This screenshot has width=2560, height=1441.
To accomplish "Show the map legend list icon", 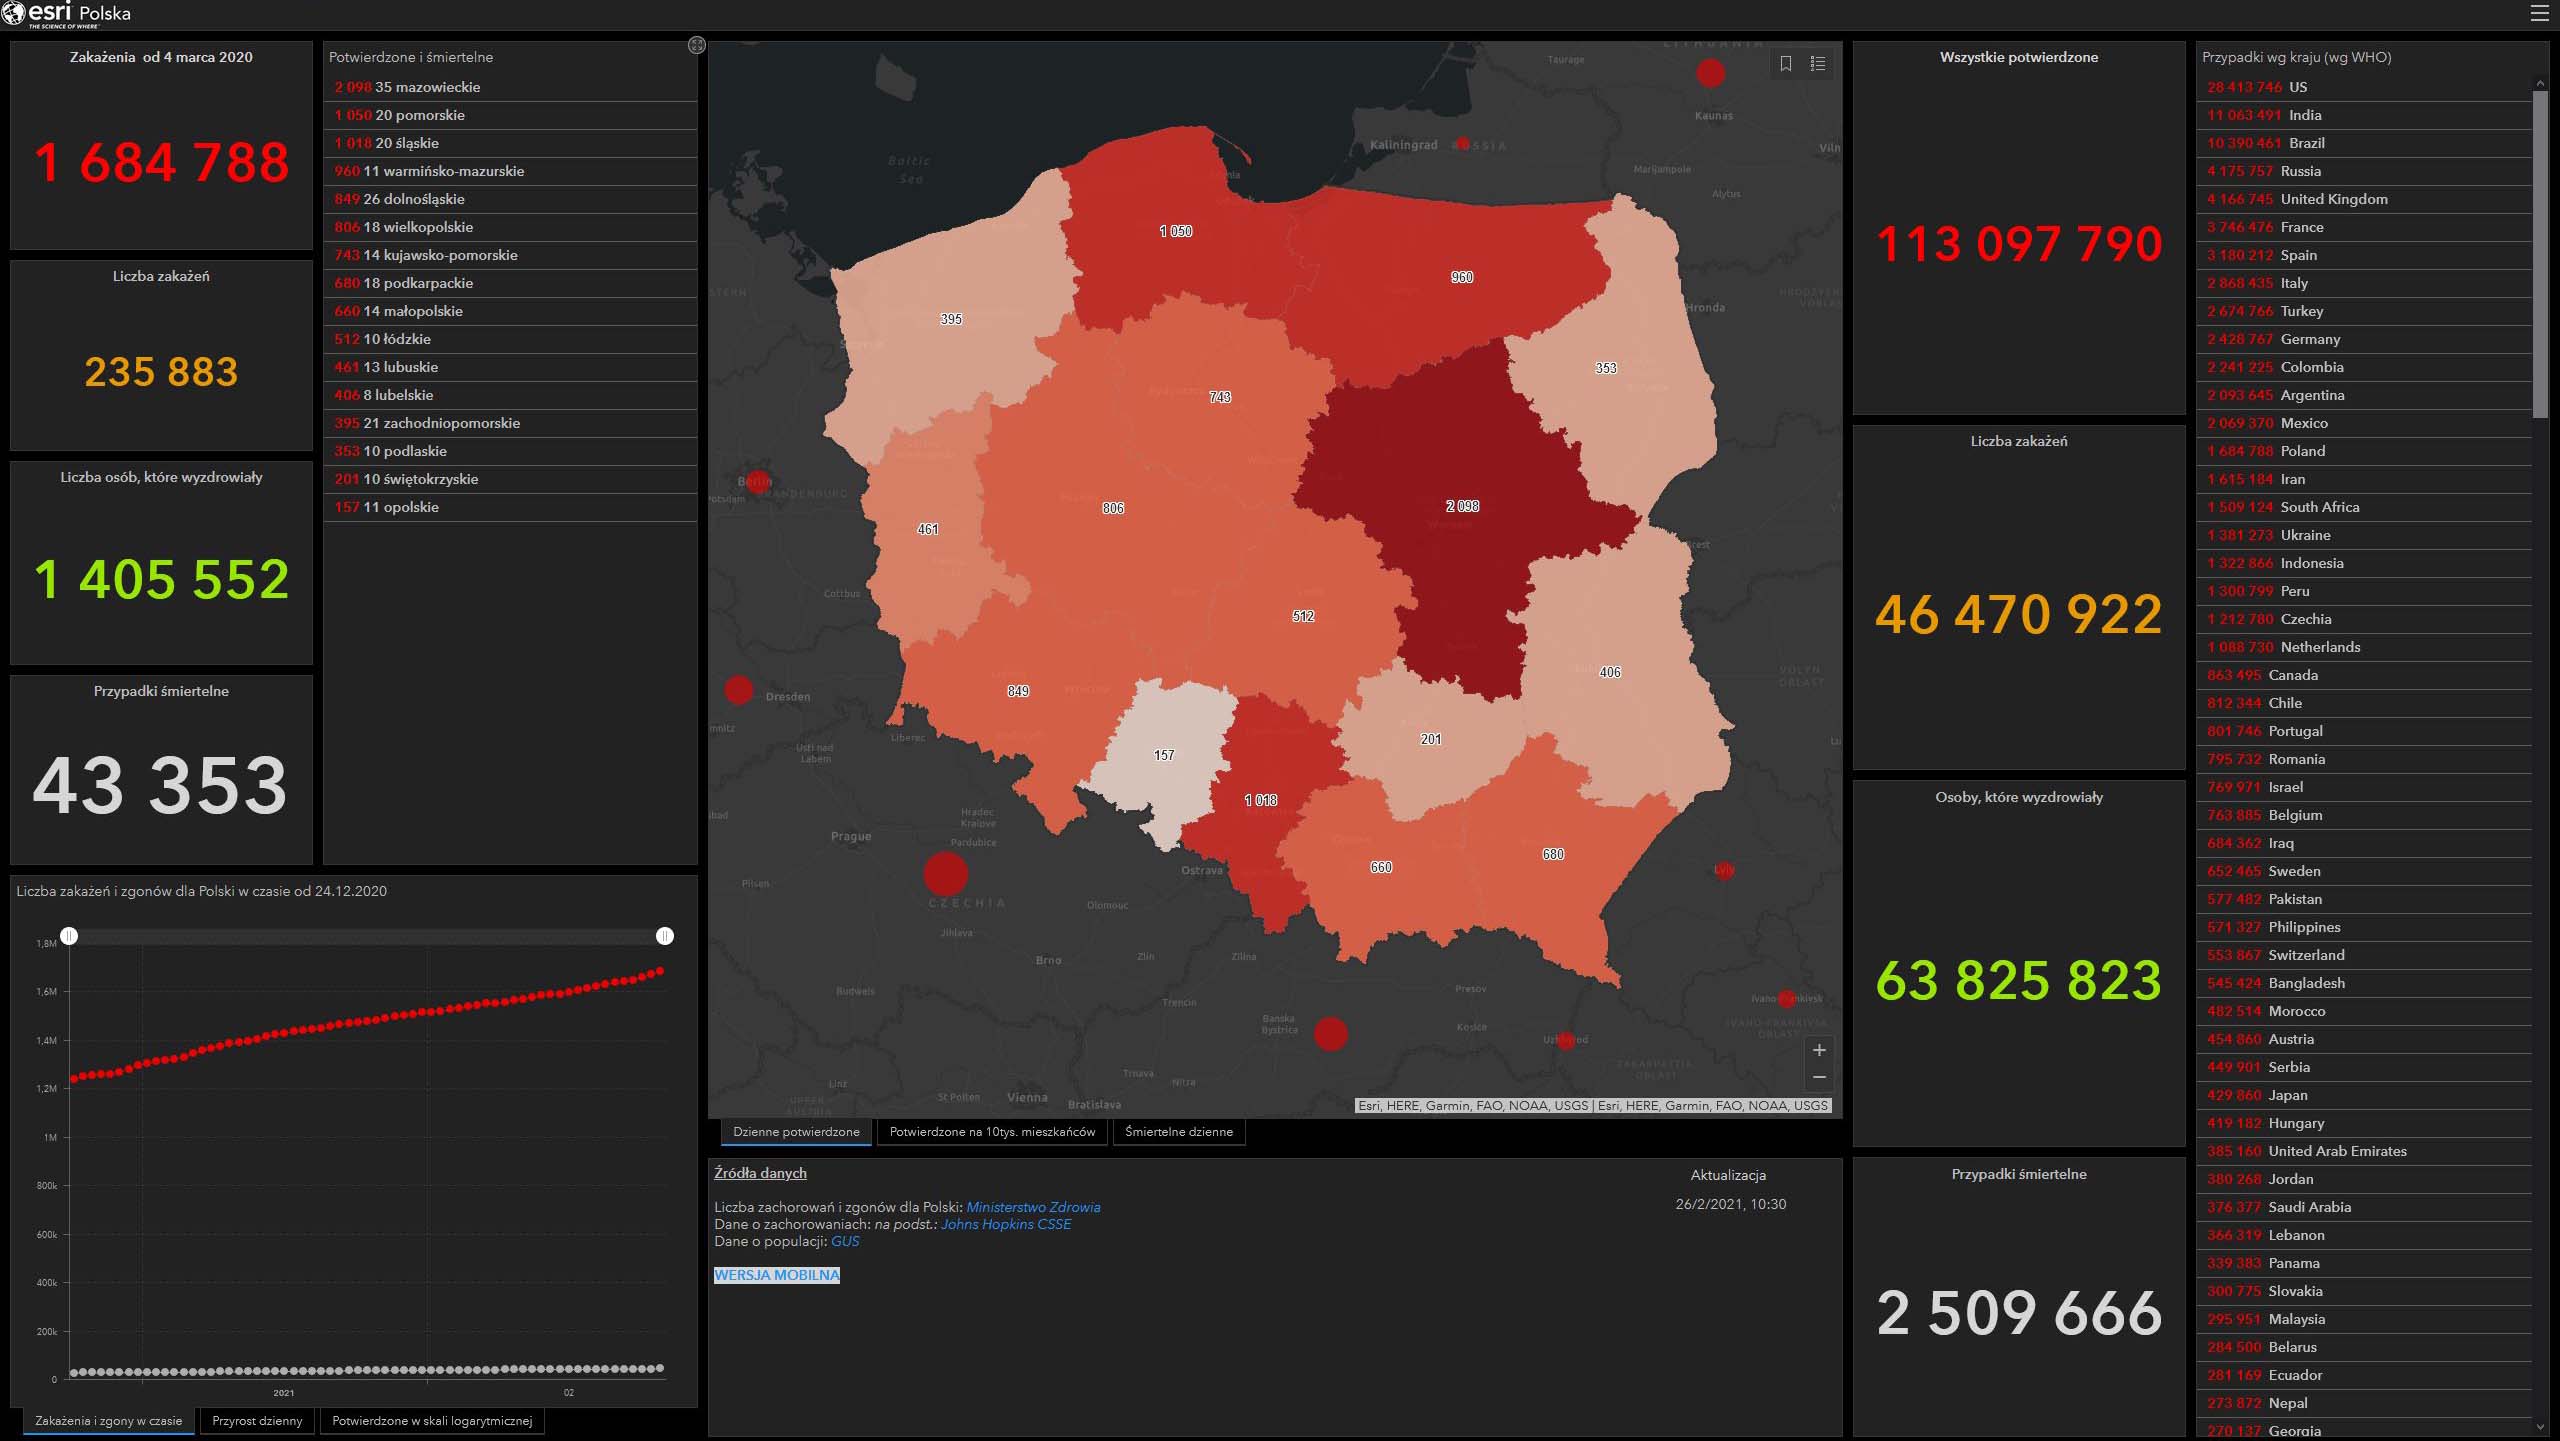I will tap(1818, 64).
